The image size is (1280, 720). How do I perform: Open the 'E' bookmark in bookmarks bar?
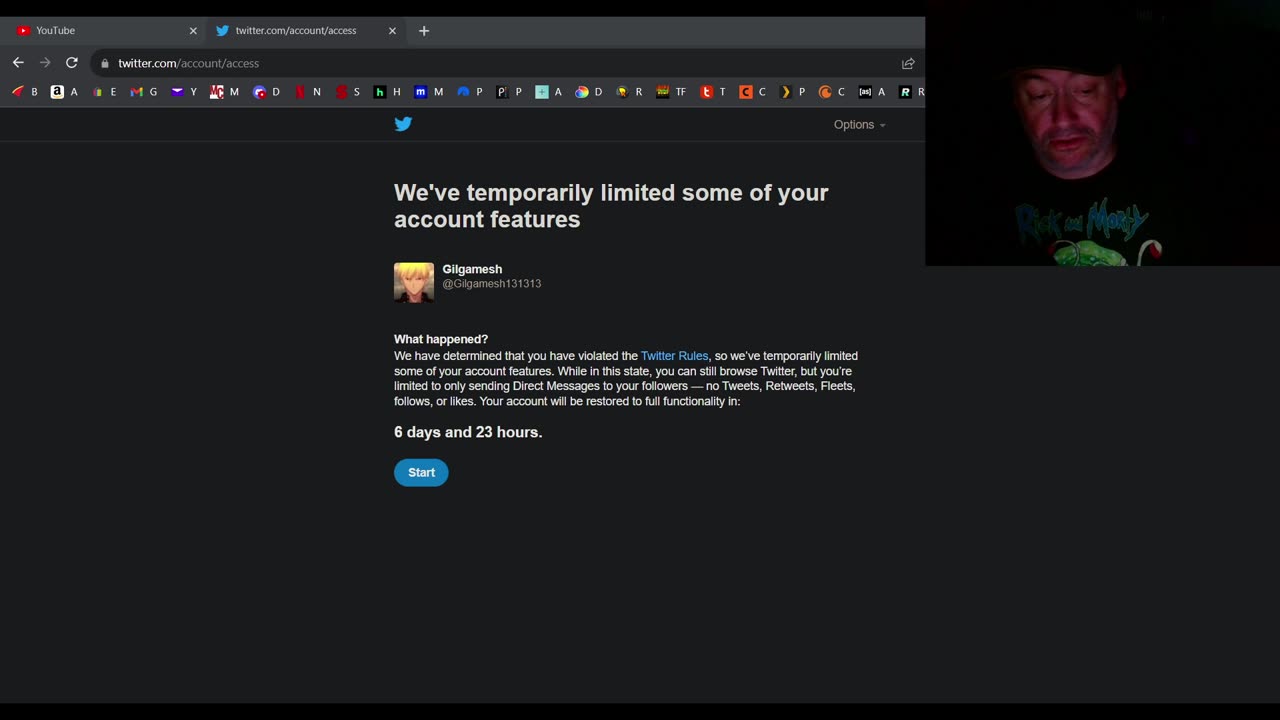coord(104,92)
